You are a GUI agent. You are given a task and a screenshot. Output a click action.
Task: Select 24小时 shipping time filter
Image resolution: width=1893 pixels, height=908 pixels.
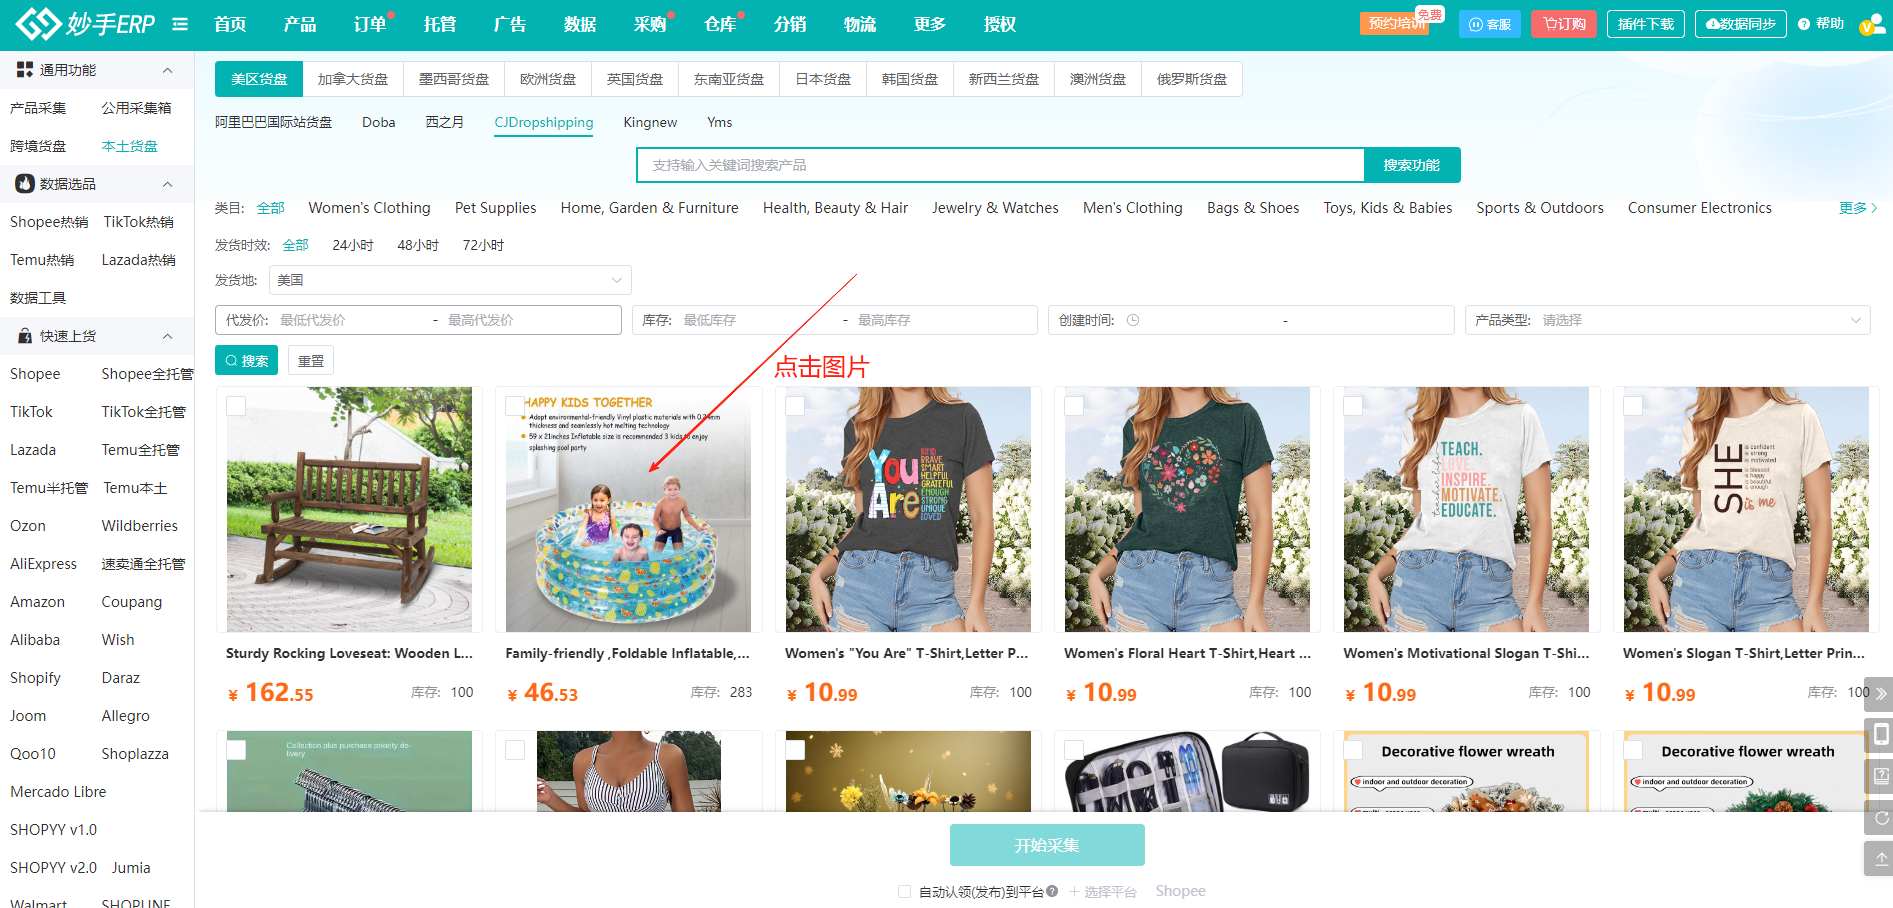pyautogui.click(x=353, y=245)
